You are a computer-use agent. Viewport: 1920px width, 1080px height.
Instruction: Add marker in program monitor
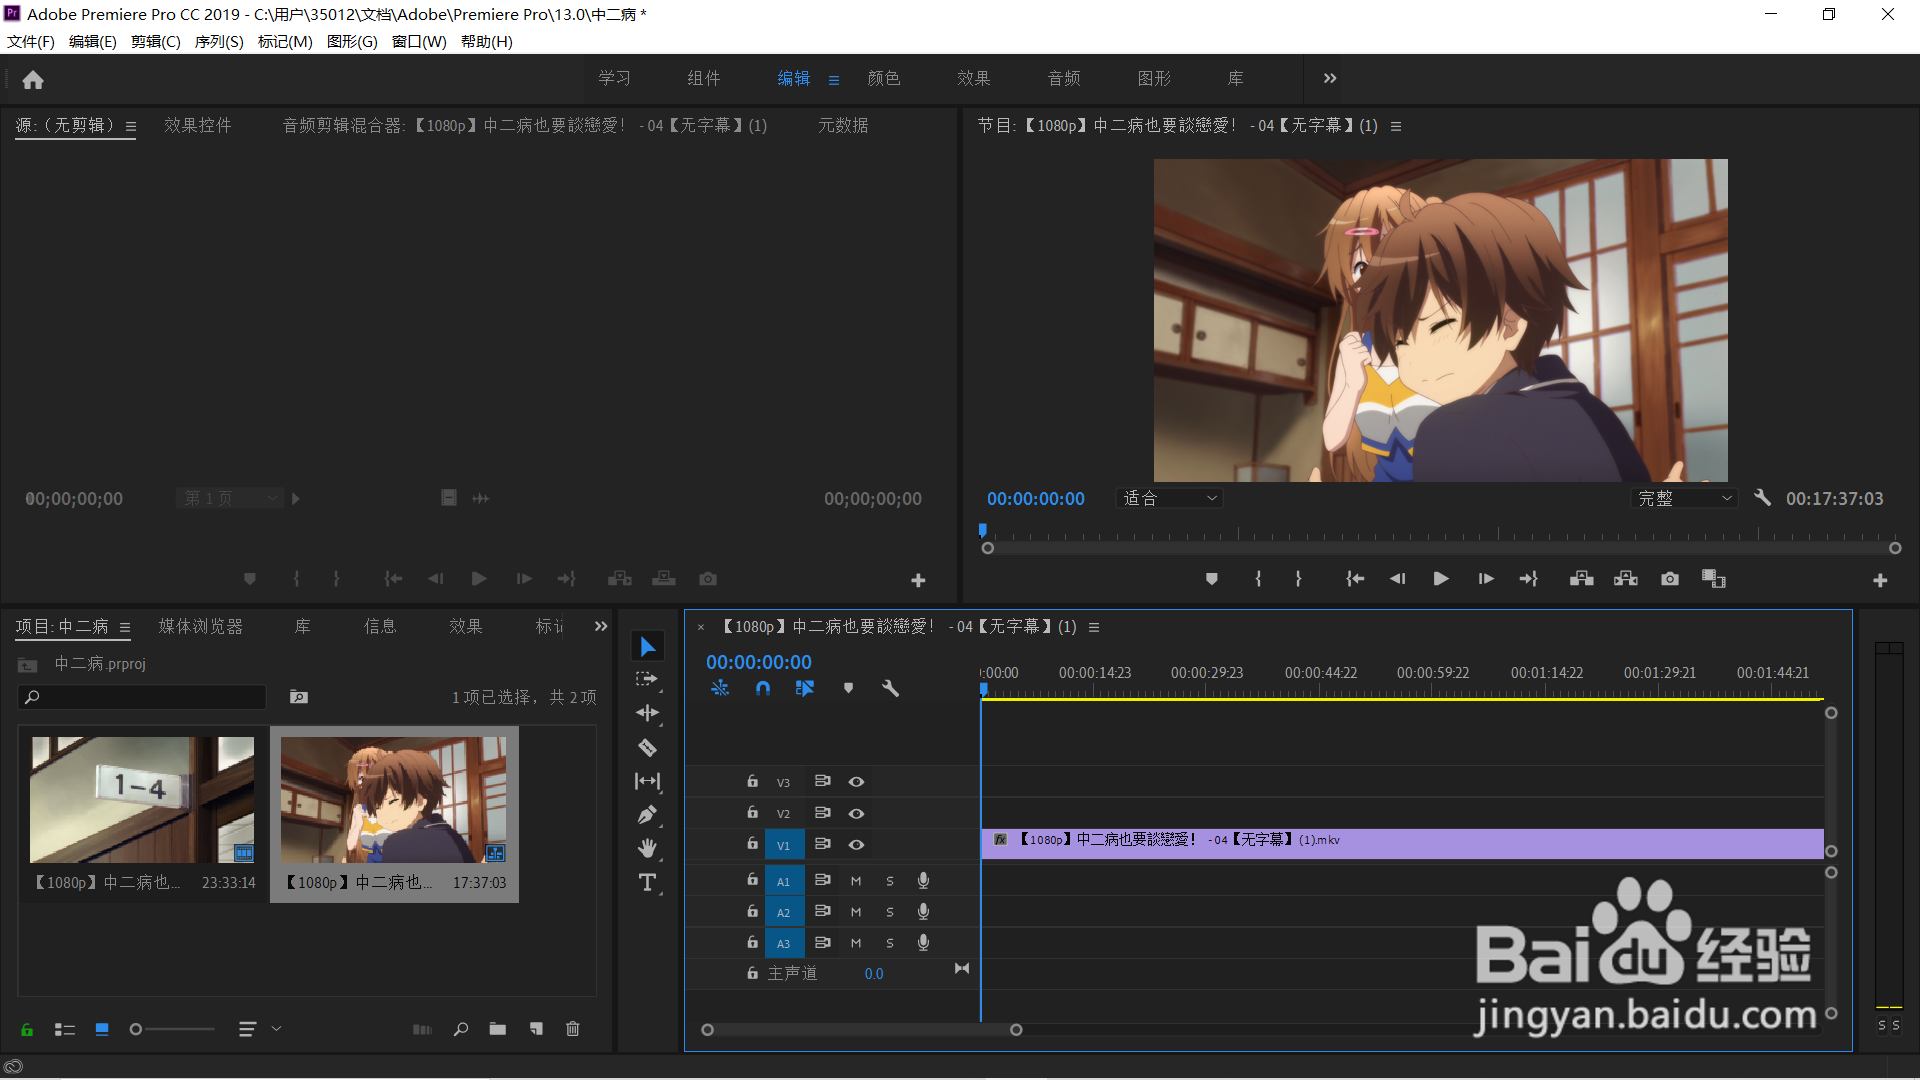[x=1211, y=579]
